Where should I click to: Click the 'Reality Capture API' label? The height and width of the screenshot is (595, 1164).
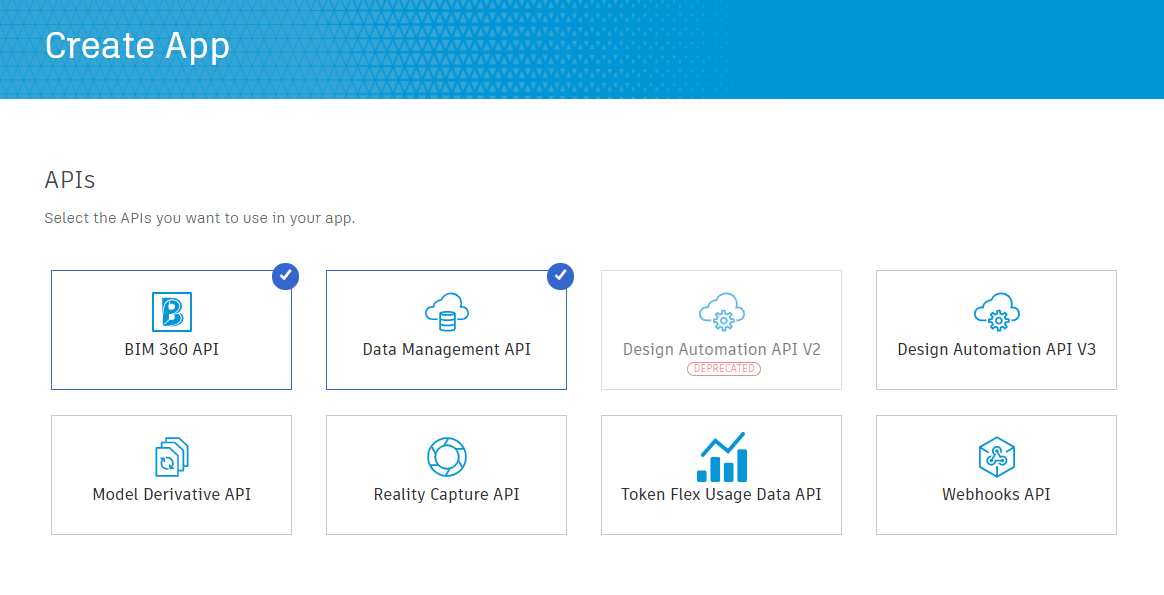click(x=446, y=495)
